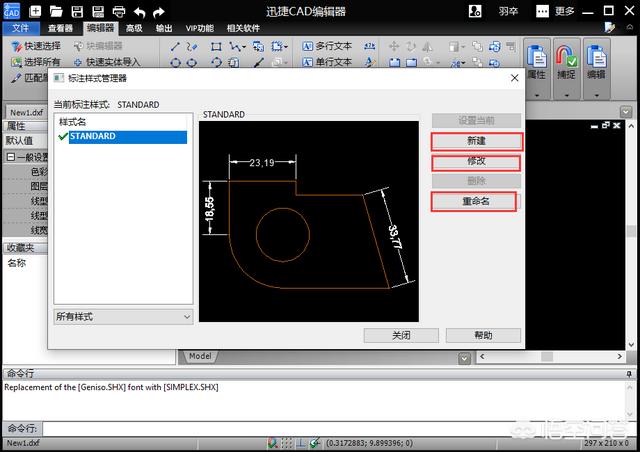Switch to the 查看器 viewer tab
Viewport: 640px width, 452px height.
[60, 28]
